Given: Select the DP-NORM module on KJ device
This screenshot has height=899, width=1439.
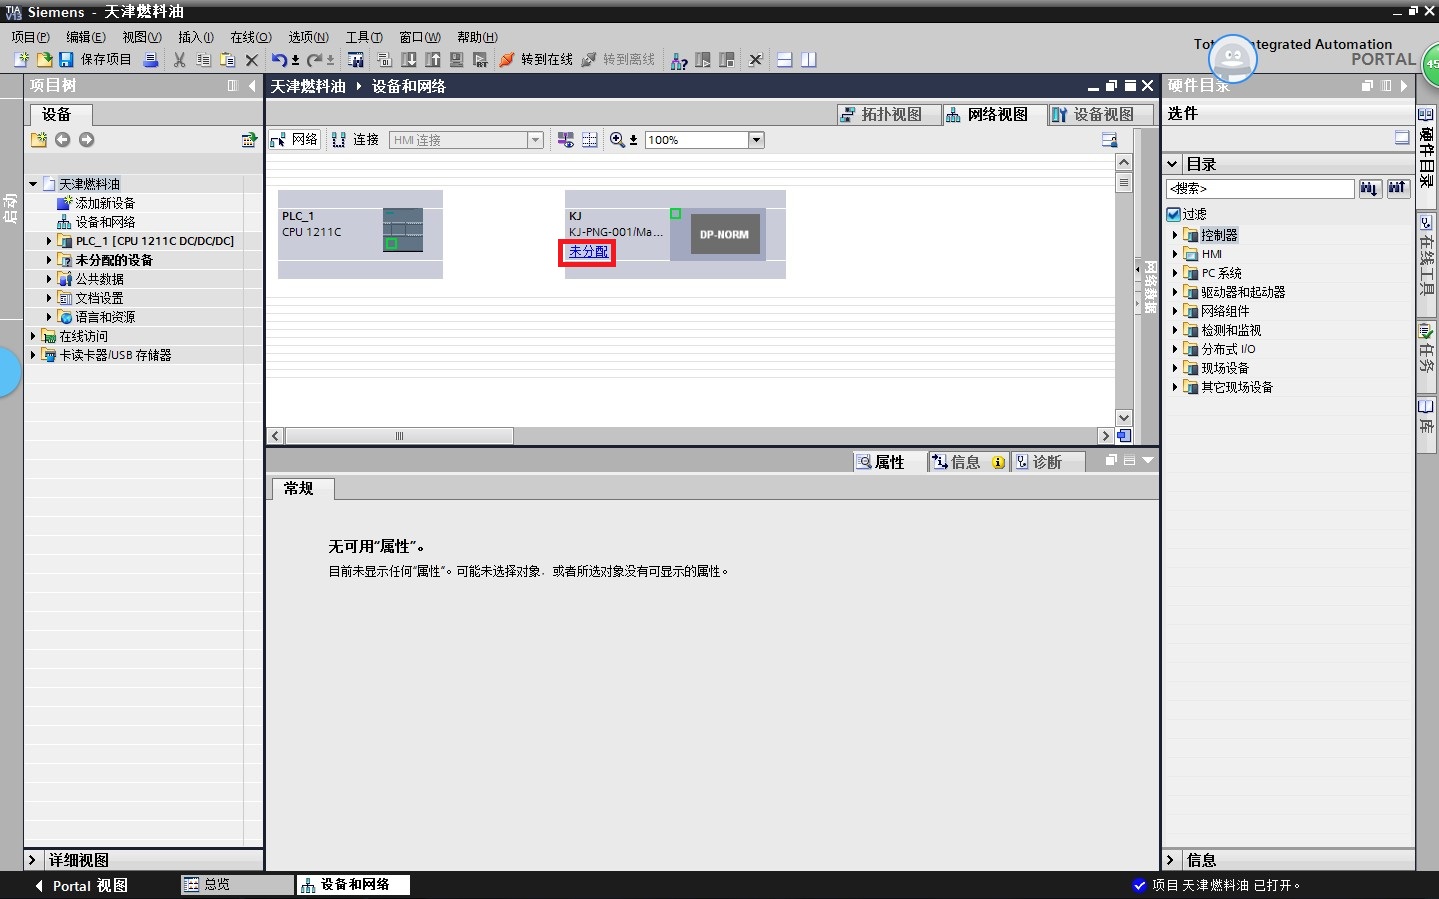Looking at the screenshot, I should pos(724,235).
